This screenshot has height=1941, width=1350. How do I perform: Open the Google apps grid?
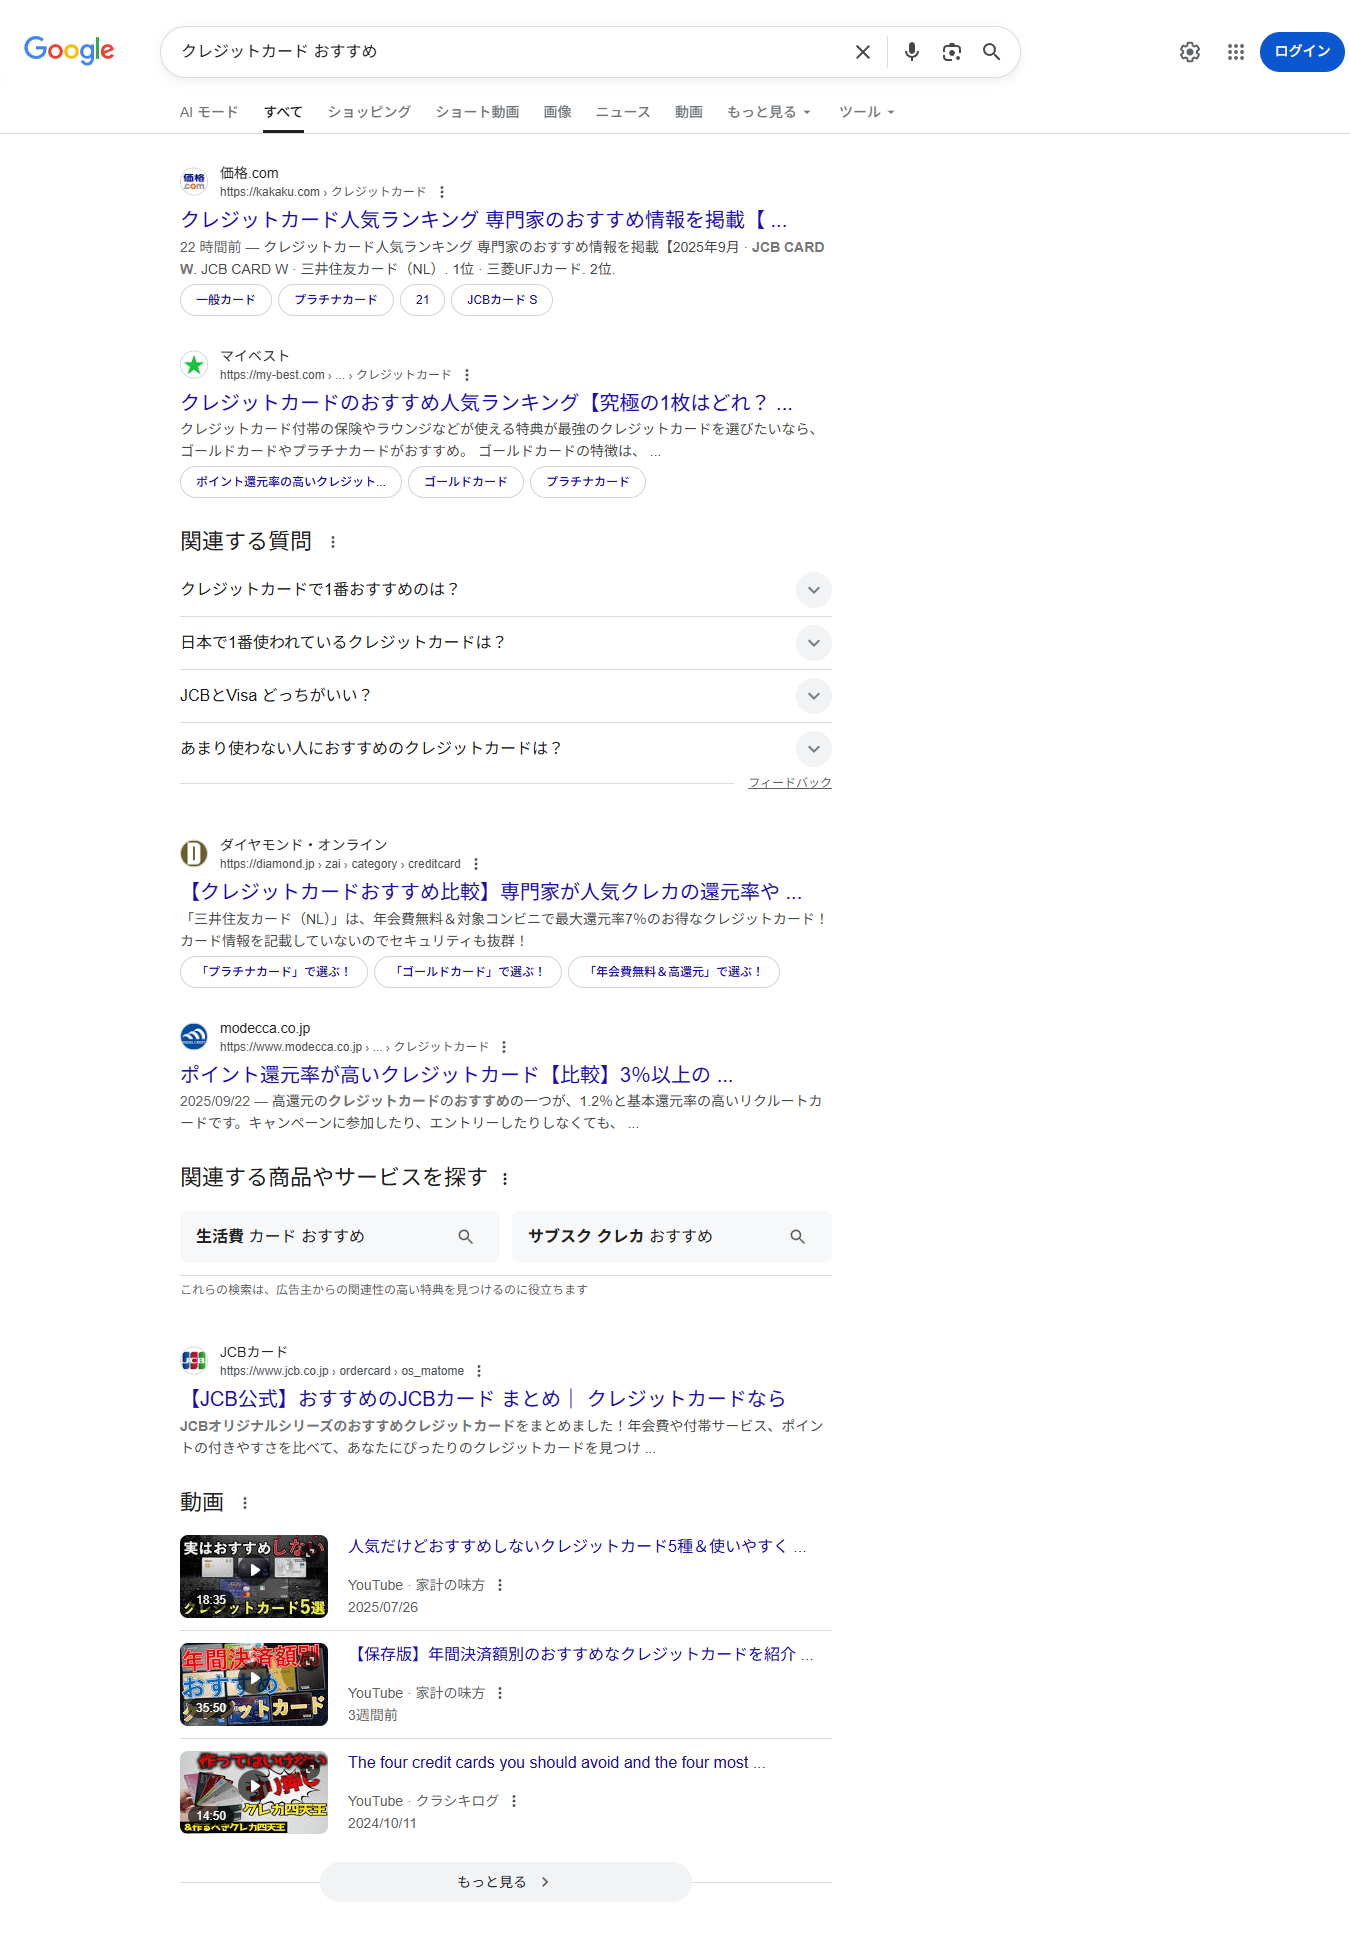[1236, 52]
